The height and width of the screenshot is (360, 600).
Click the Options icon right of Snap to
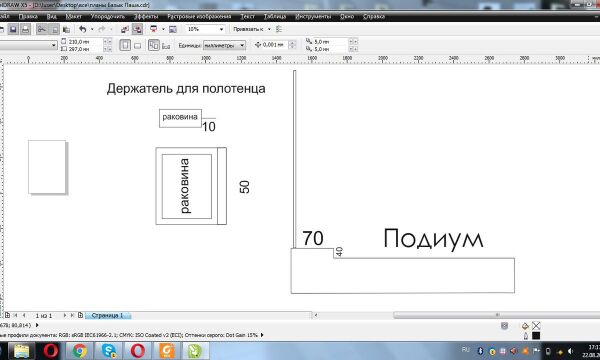[x=279, y=29]
